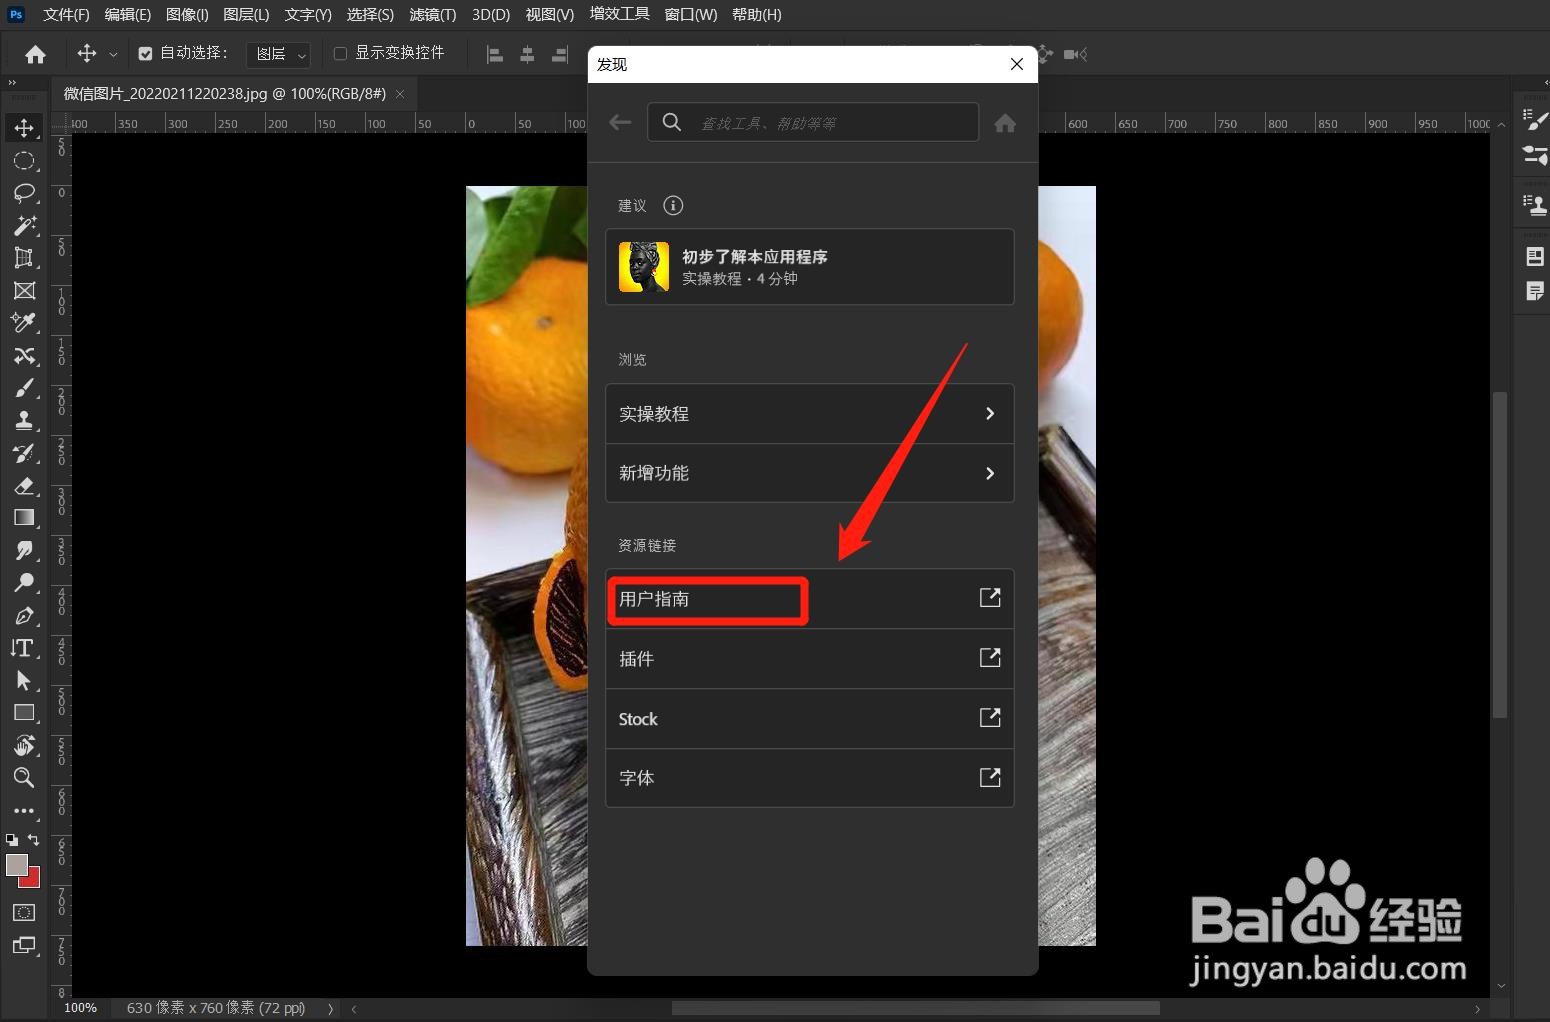Open the 滤镜 menu
This screenshot has width=1550, height=1022.
(x=432, y=14)
